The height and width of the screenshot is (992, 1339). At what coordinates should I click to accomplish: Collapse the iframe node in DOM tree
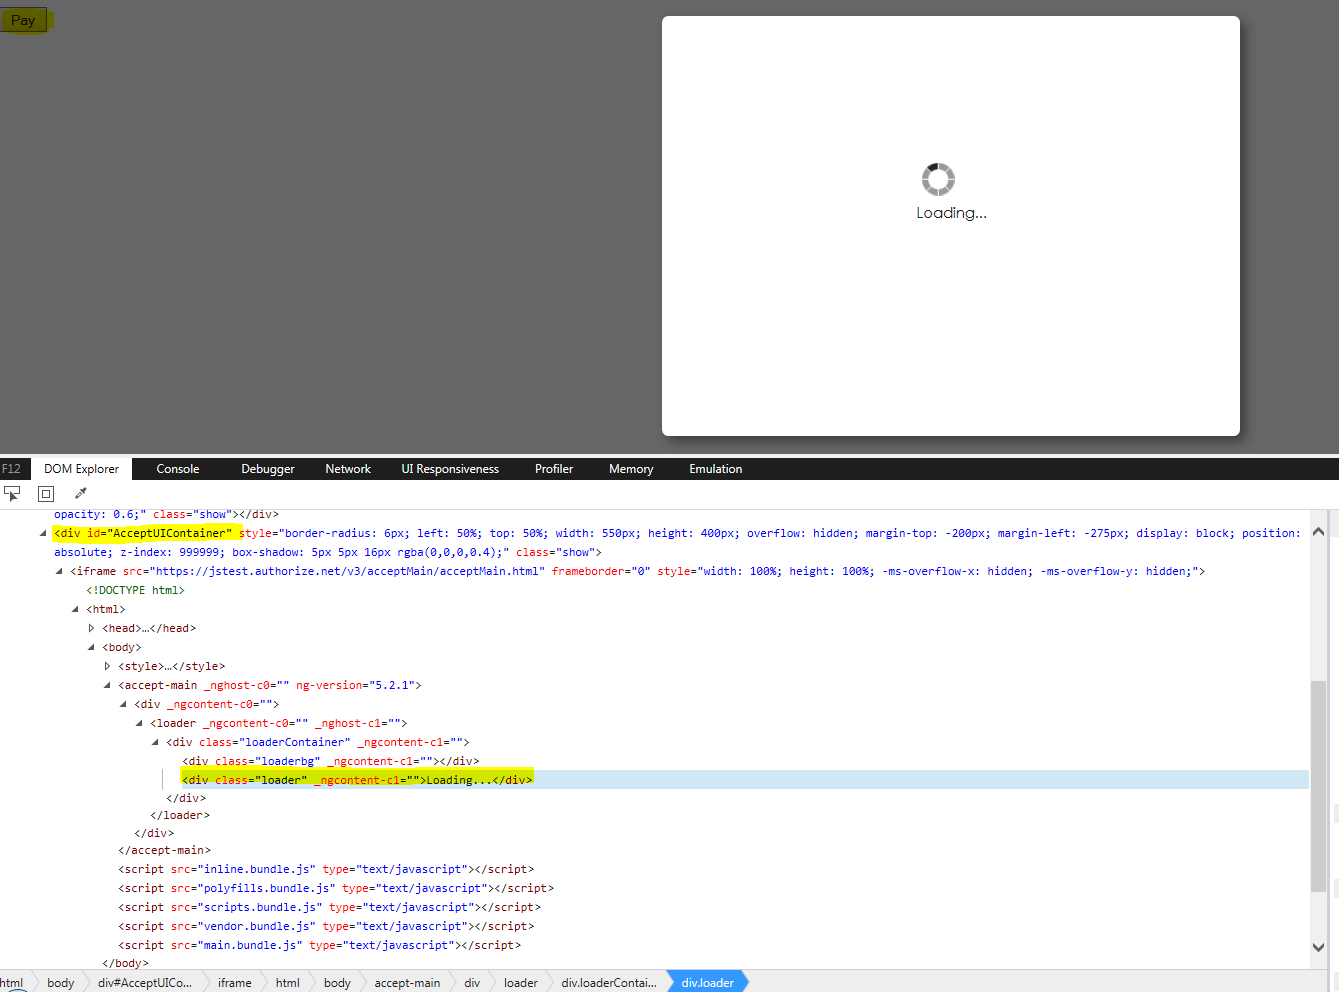pos(58,571)
